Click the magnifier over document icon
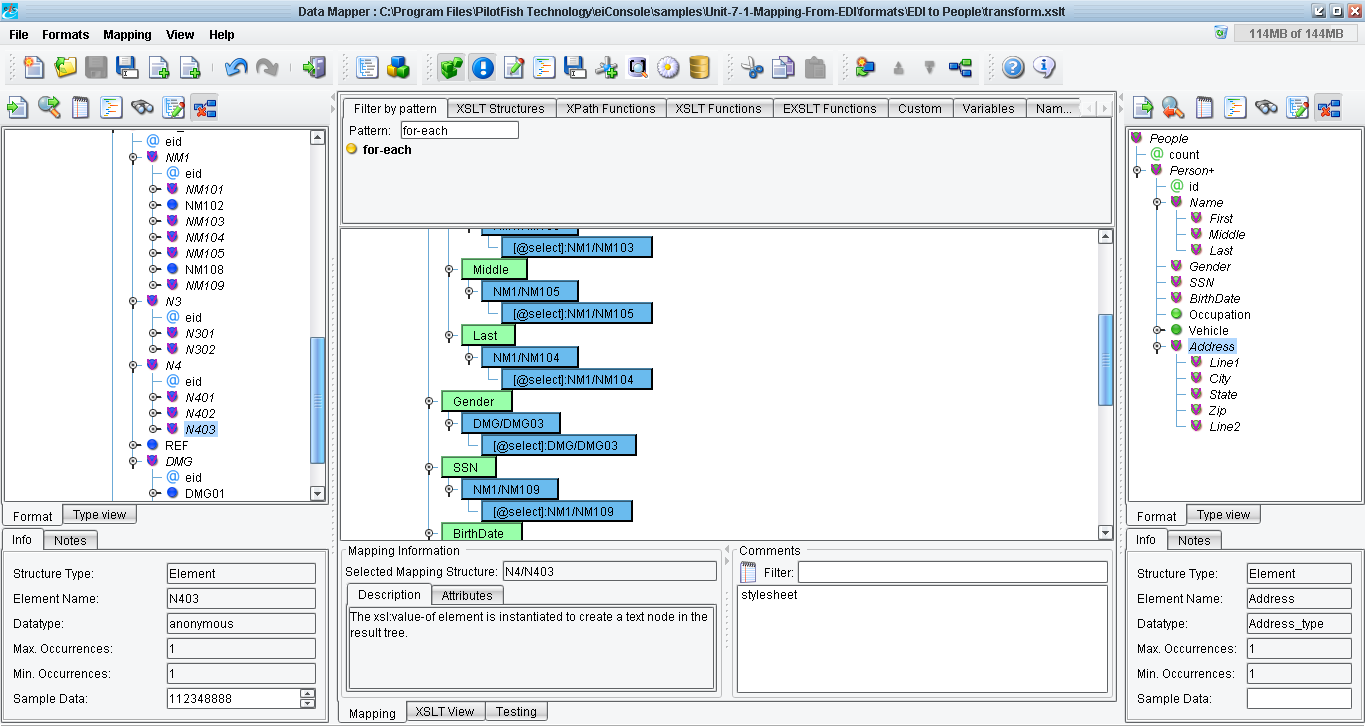The image size is (1365, 726). (637, 67)
